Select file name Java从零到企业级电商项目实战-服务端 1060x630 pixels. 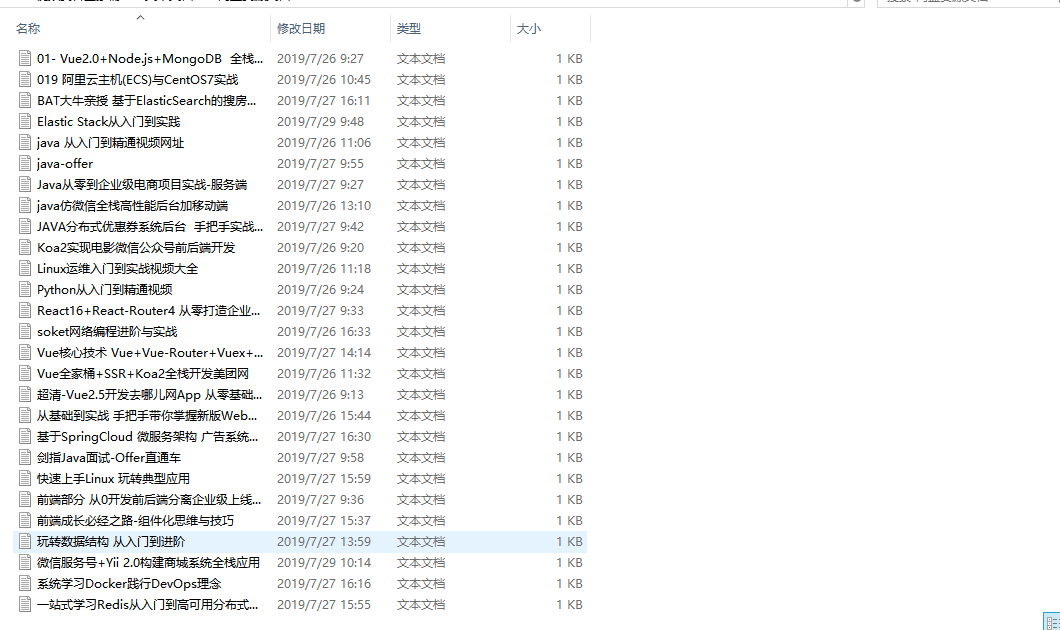point(142,185)
